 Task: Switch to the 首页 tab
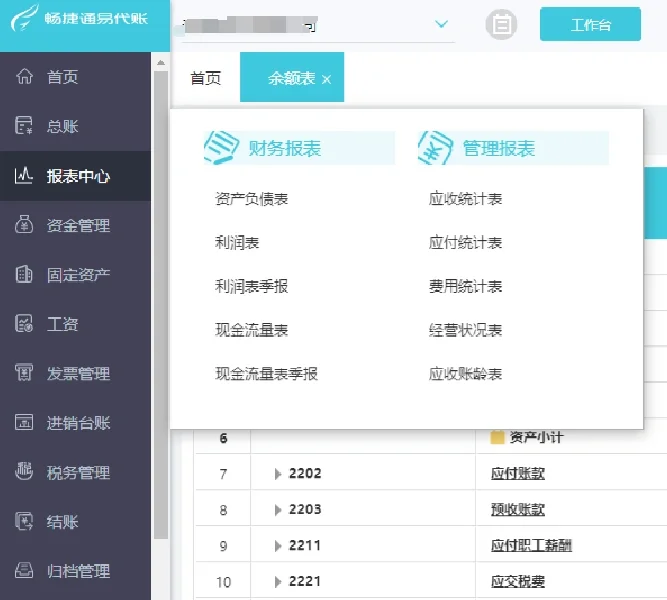pos(205,78)
